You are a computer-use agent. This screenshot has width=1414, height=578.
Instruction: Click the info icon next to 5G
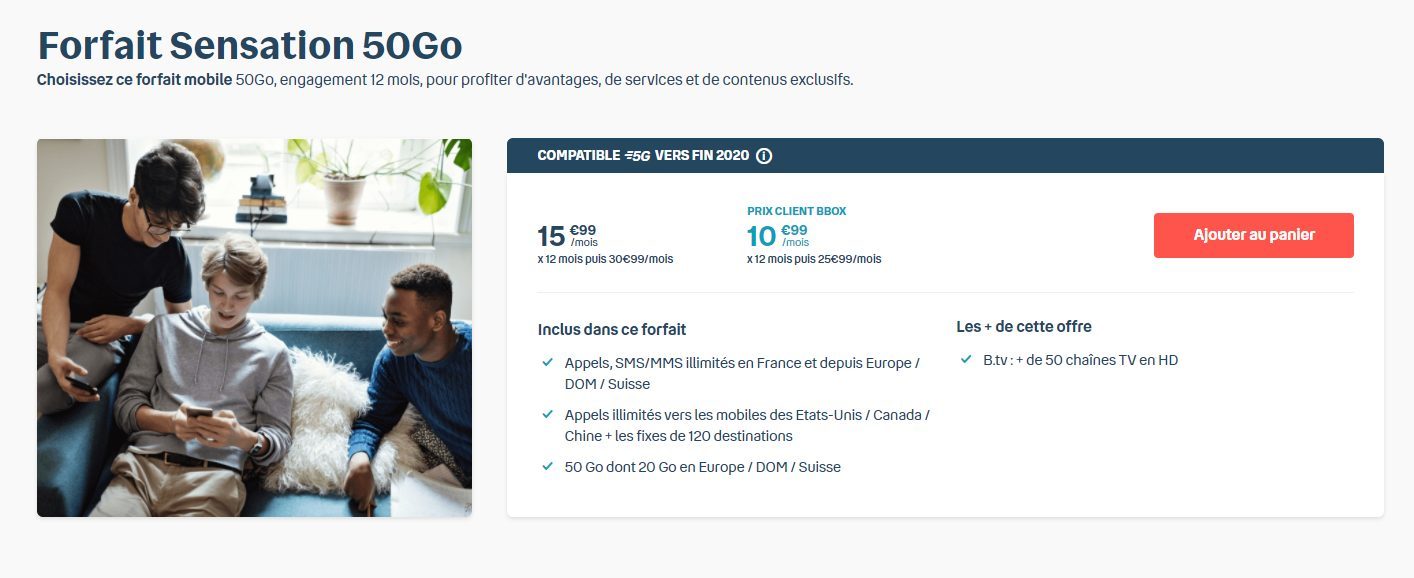[x=764, y=156]
